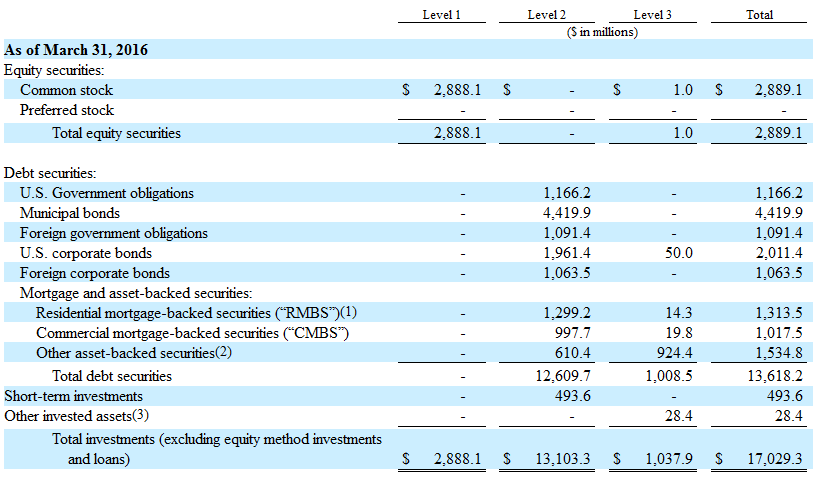Select Other asset-backed Level 2 value 610.4

click(x=572, y=353)
